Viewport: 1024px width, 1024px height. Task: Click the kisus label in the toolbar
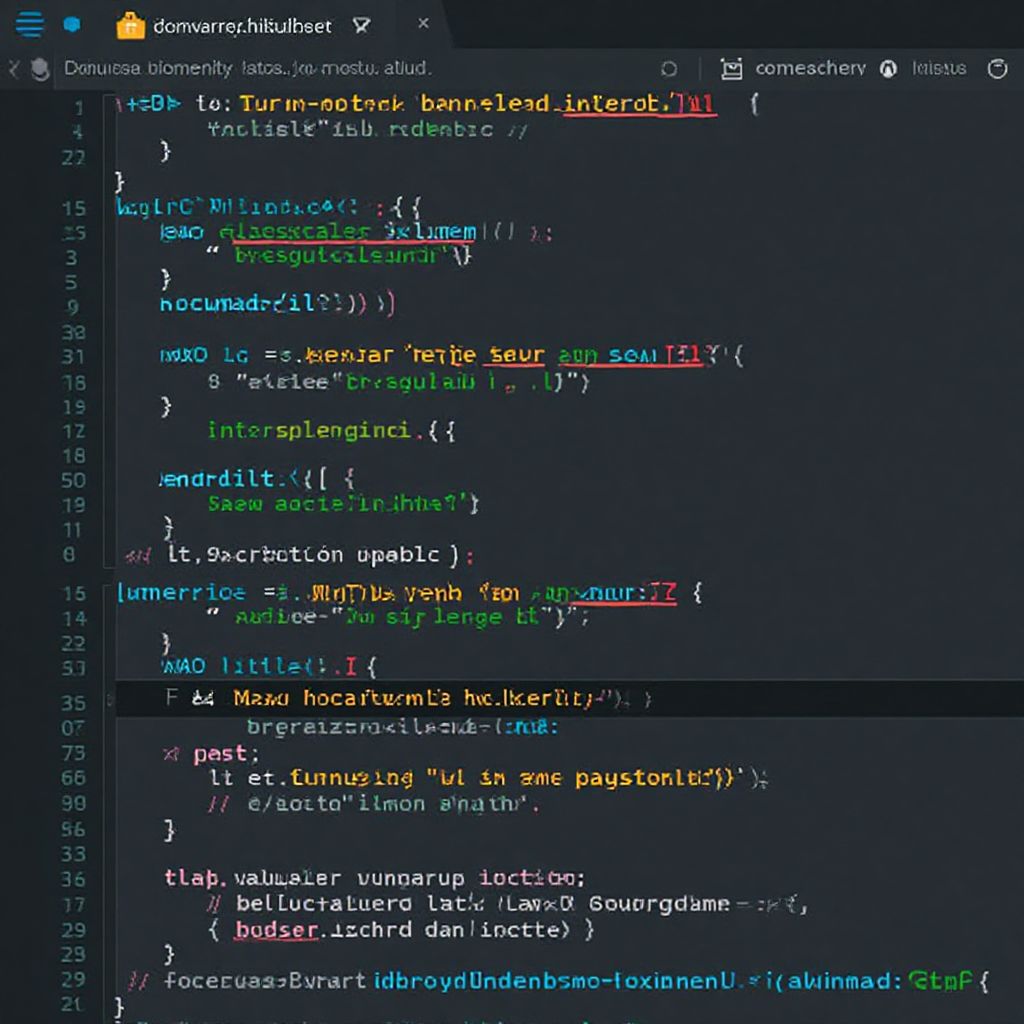[x=939, y=69]
